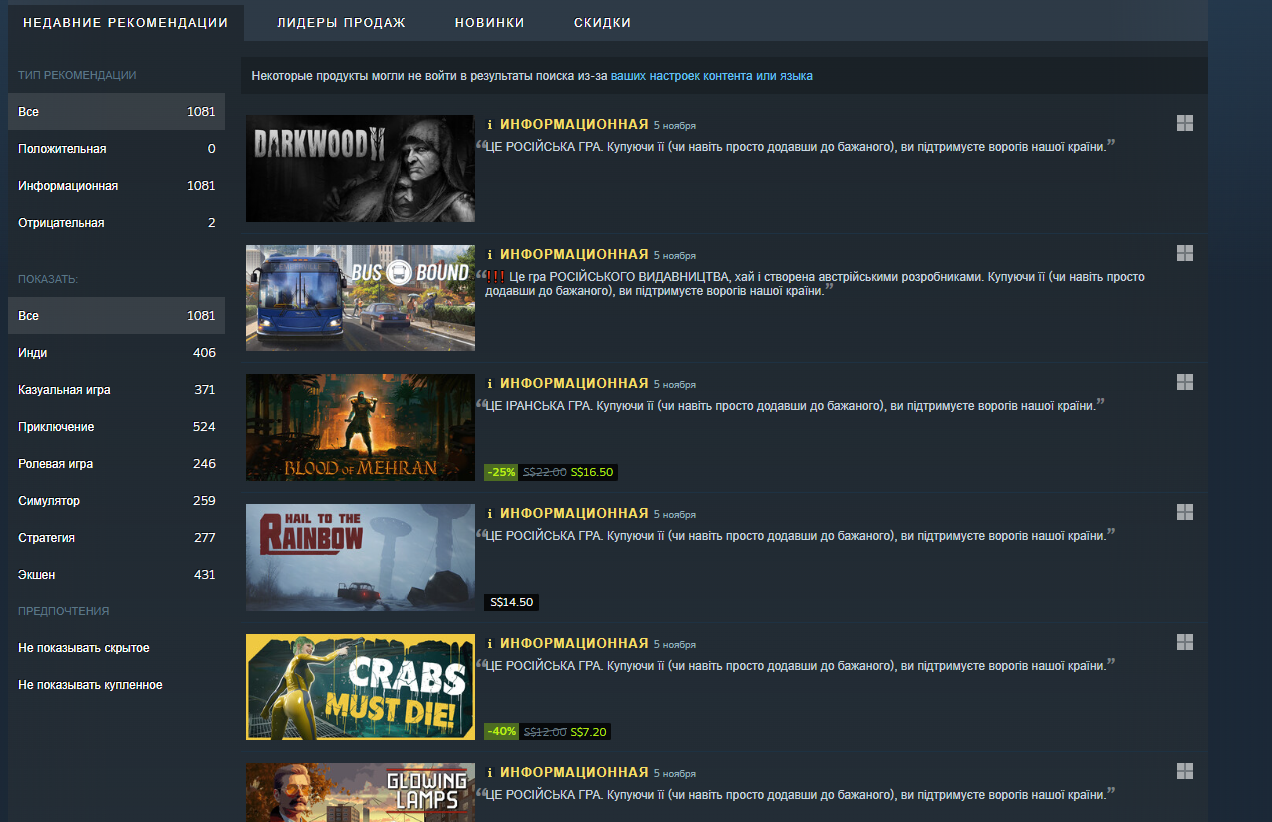Filter by Отрицательная recommendations
The width and height of the screenshot is (1272, 822).
116,223
